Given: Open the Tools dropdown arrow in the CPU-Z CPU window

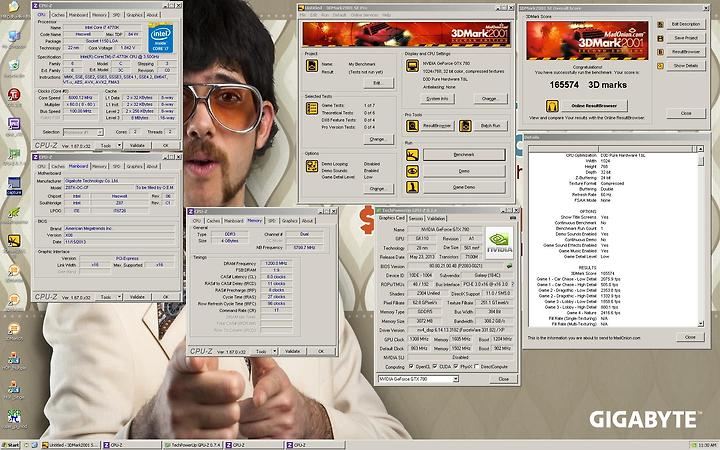Looking at the screenshot, I should click(x=119, y=145).
